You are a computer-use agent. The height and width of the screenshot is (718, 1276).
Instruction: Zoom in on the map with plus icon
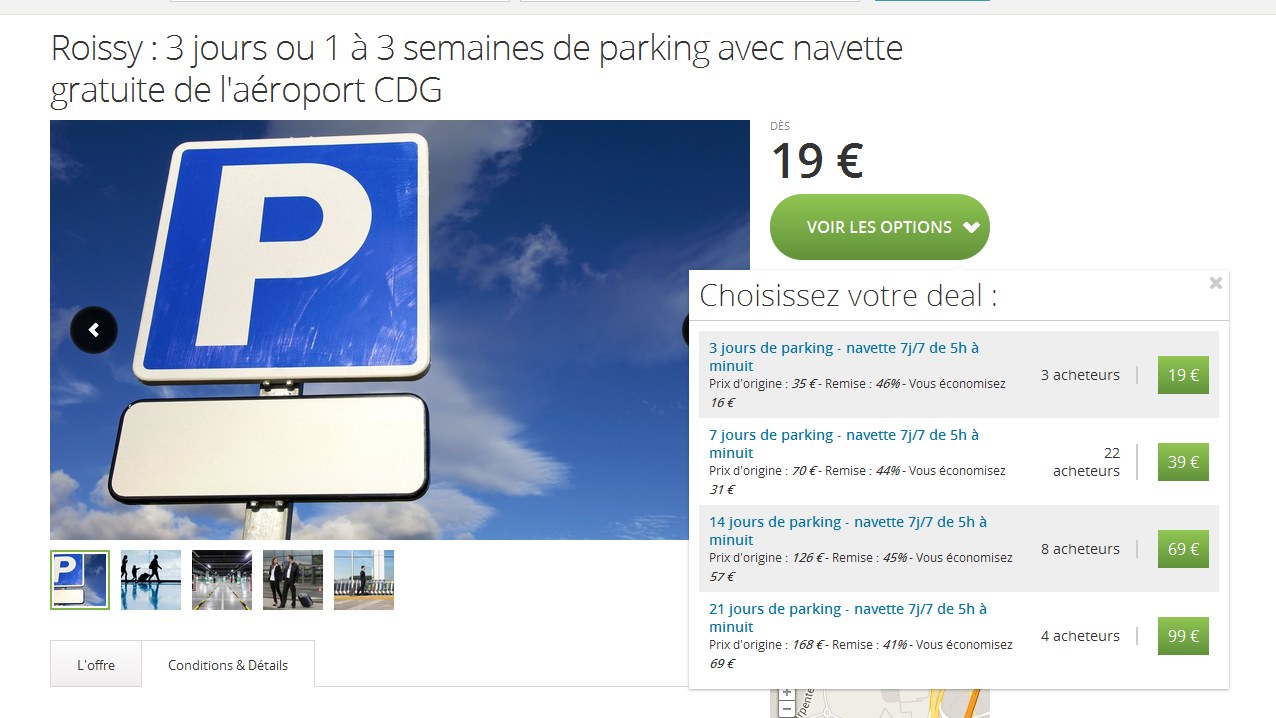786,693
